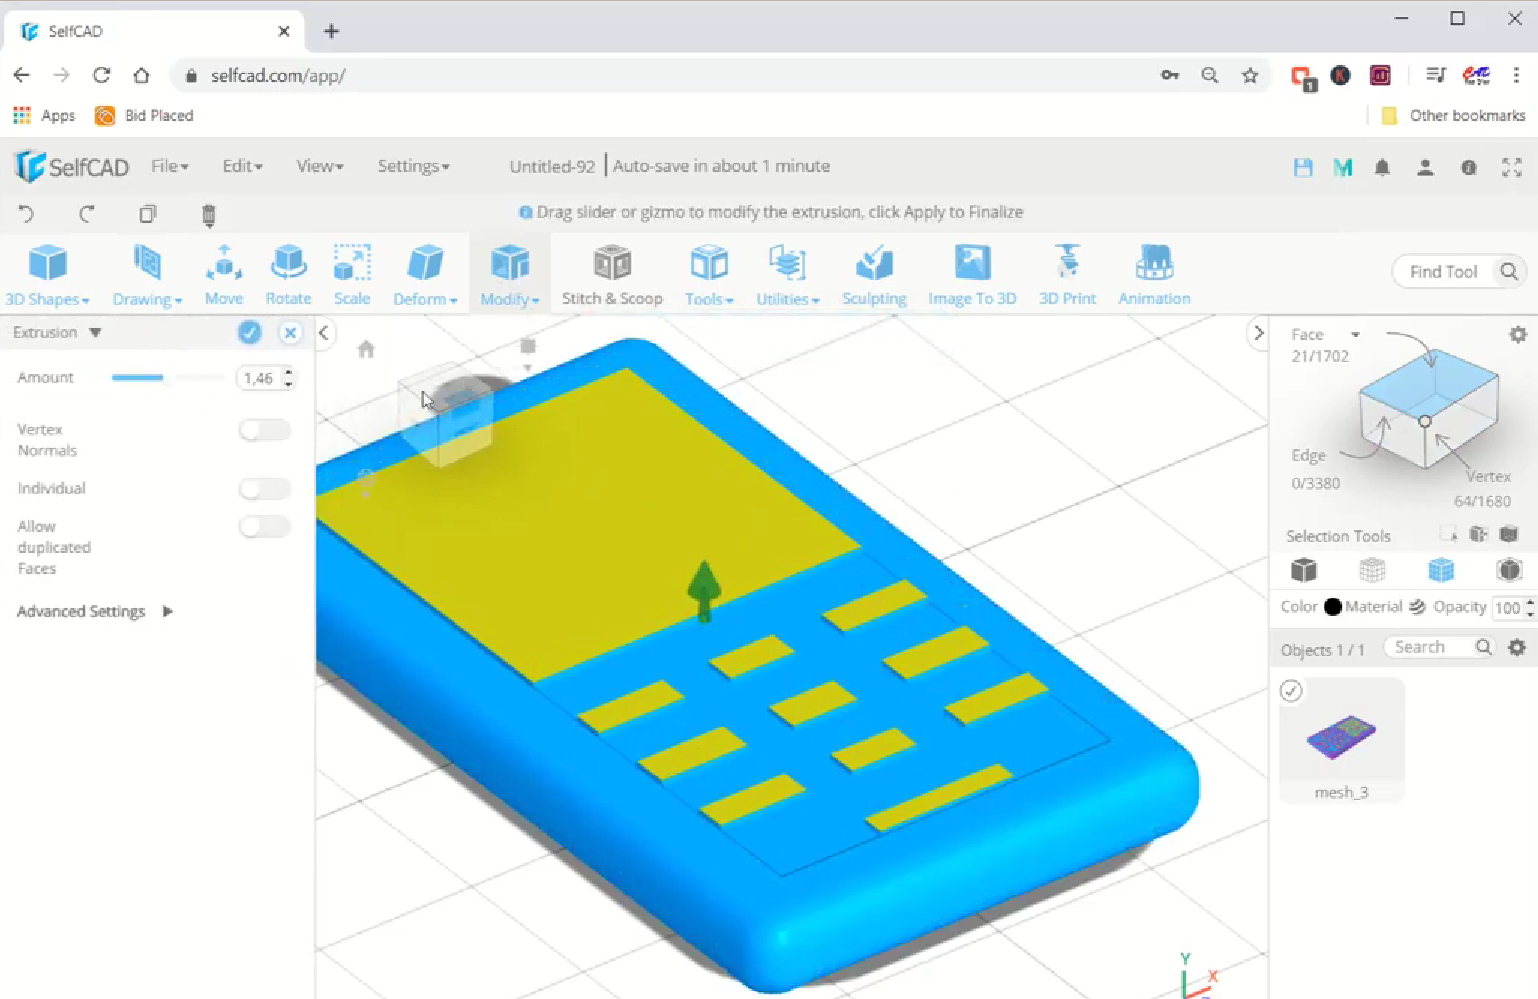Screen dimensions: 1538x999
Task: Open the Edit menu
Action: point(242,166)
